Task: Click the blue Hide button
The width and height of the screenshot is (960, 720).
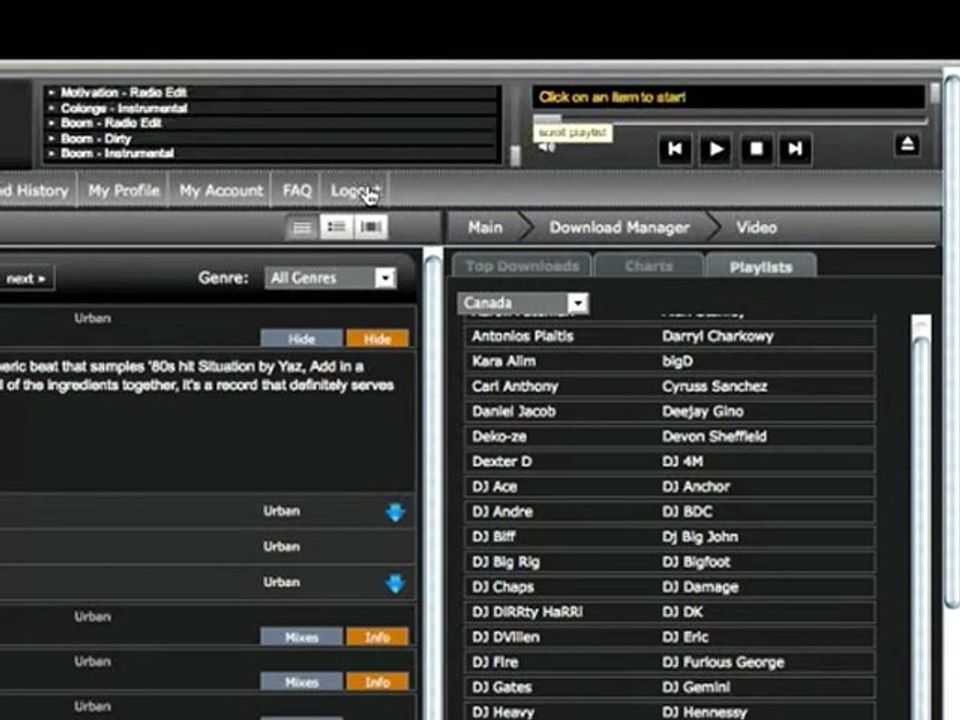Action: pos(301,339)
